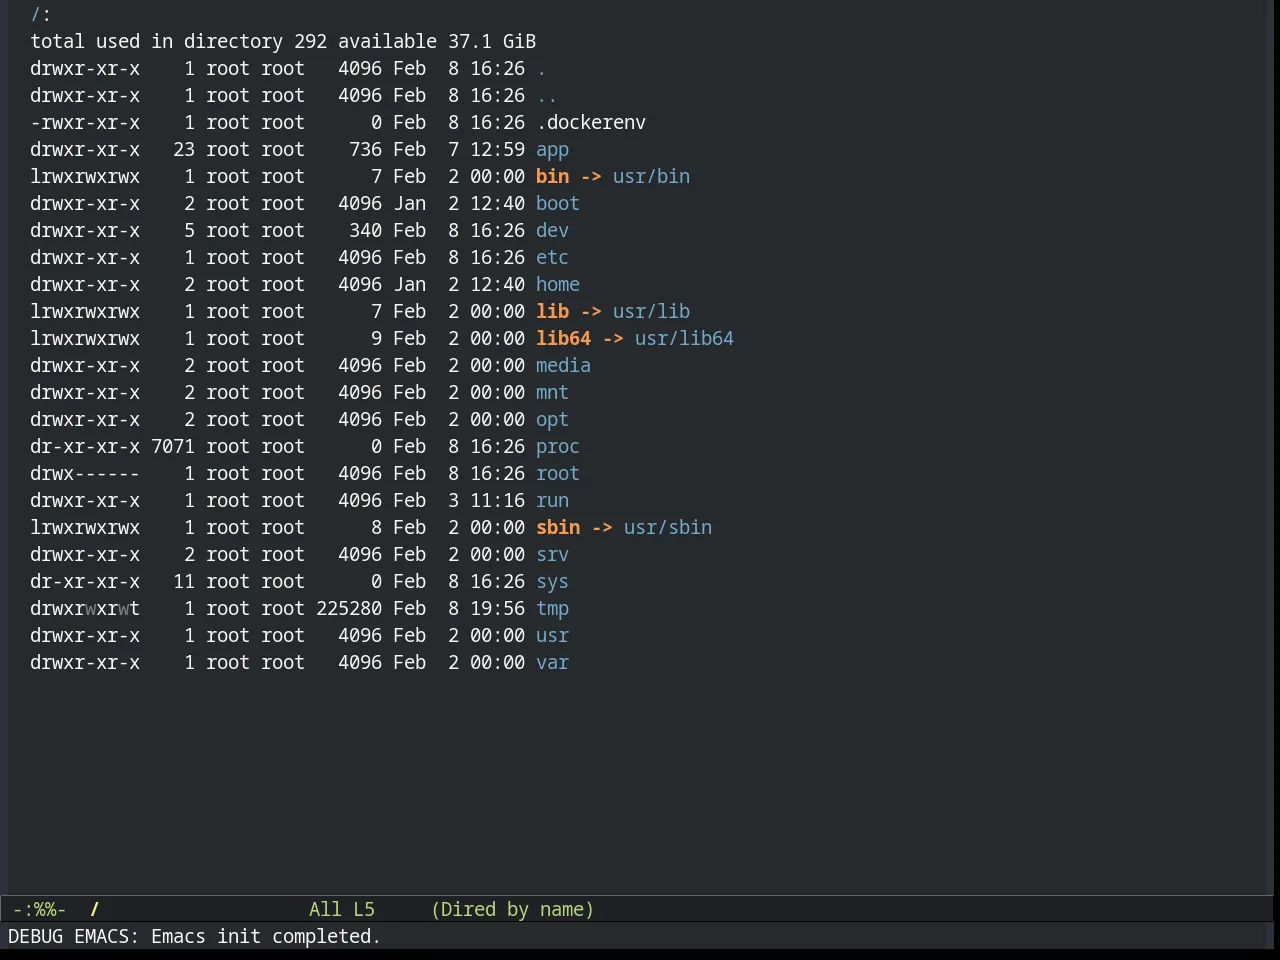Image resolution: width=1280 pixels, height=960 pixels.
Task: Click the drwx------ permissions of root
Action: click(x=85, y=474)
